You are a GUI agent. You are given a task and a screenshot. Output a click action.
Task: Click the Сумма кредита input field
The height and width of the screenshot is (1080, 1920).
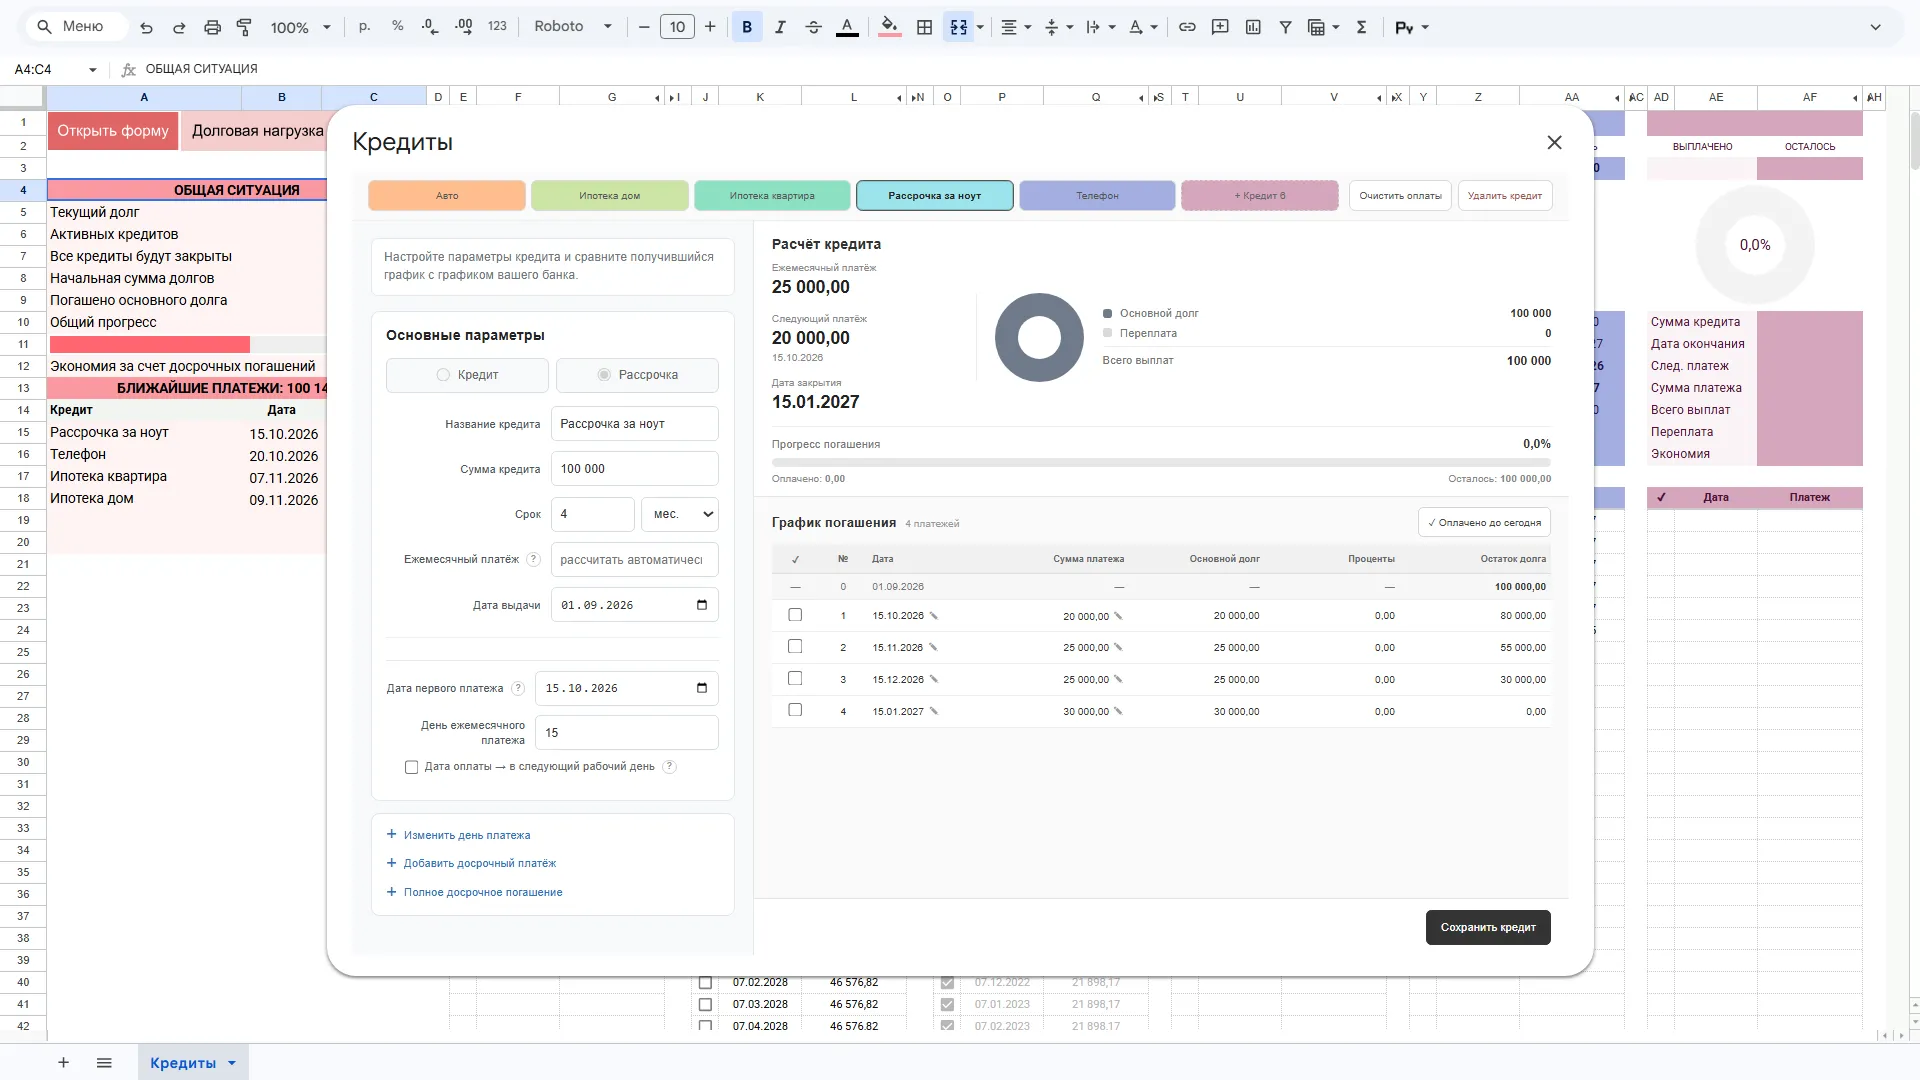[x=634, y=469]
